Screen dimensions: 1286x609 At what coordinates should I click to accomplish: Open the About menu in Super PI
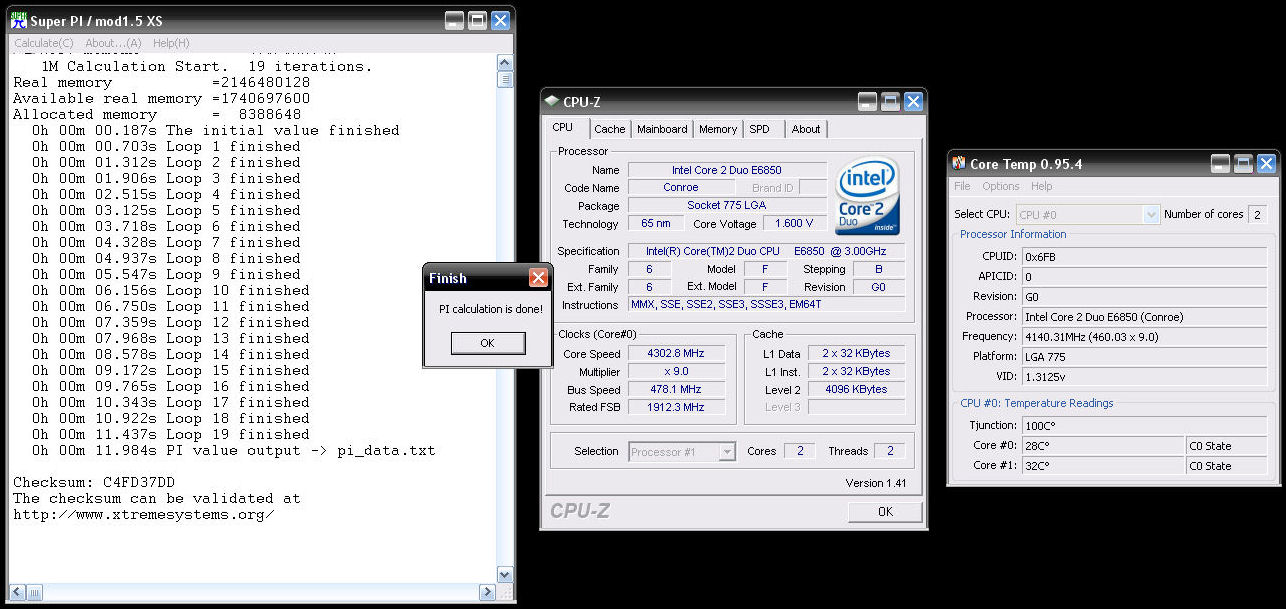113,43
